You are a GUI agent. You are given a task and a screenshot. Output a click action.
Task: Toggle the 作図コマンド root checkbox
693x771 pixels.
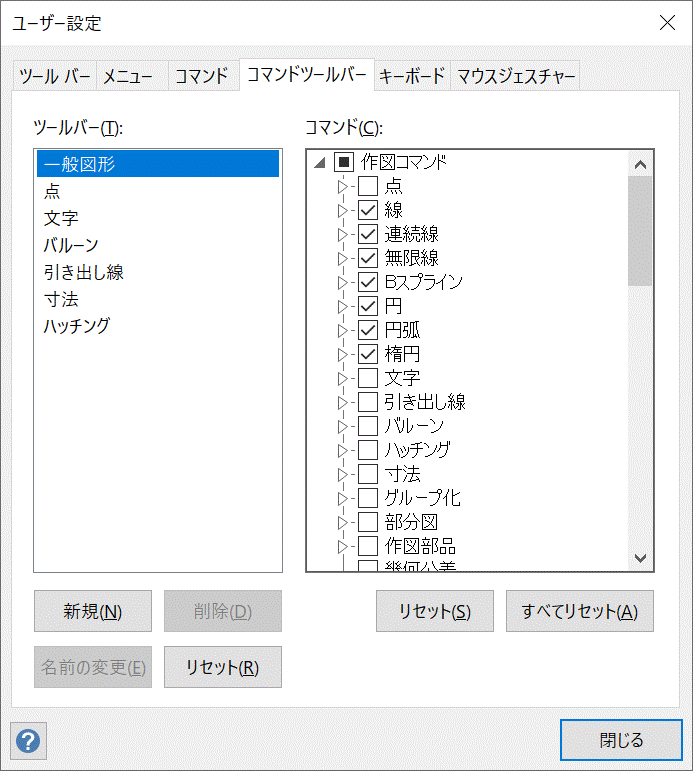pyautogui.click(x=344, y=162)
